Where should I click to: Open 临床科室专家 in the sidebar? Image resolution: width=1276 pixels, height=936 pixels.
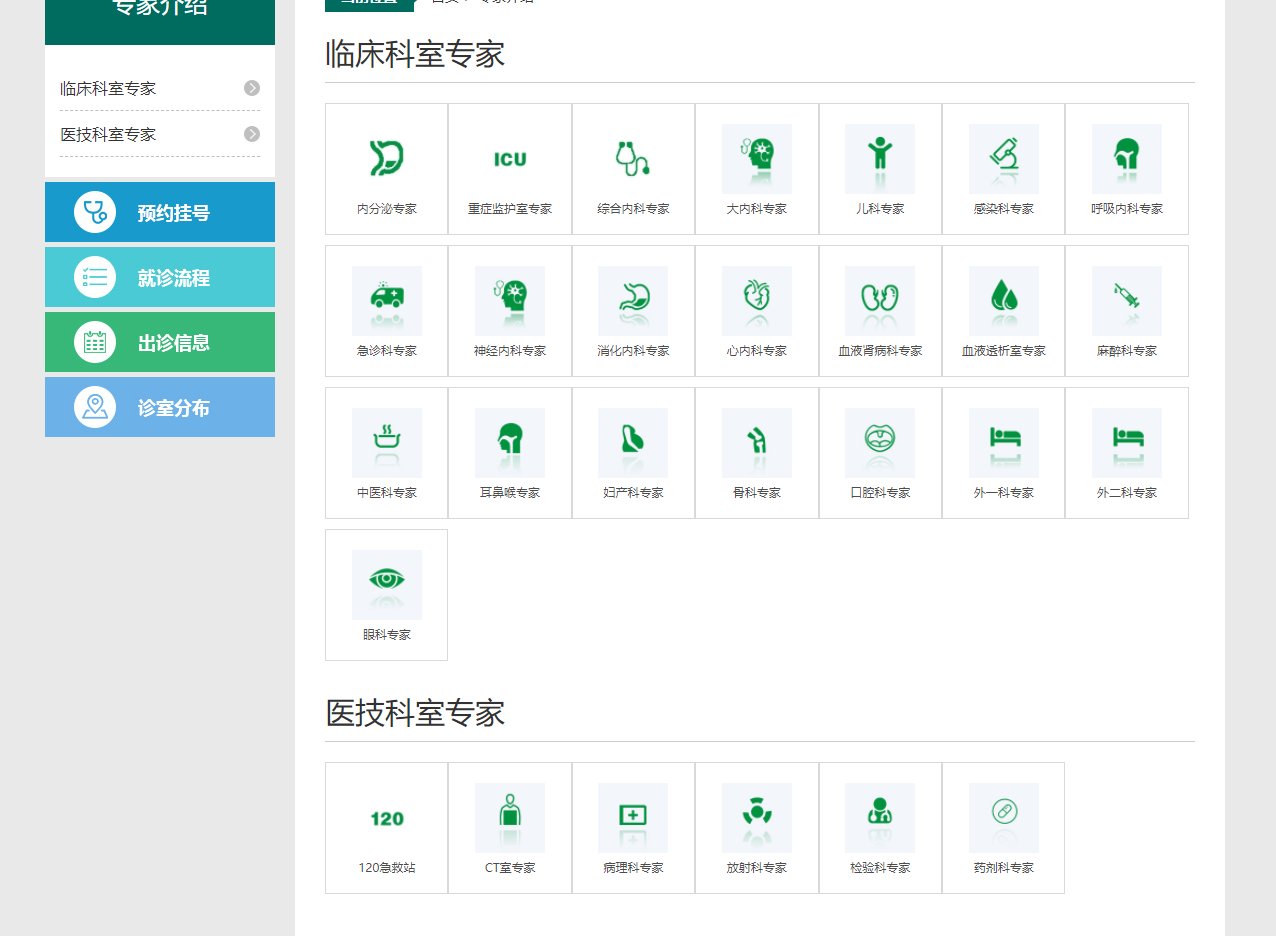[x=108, y=88]
